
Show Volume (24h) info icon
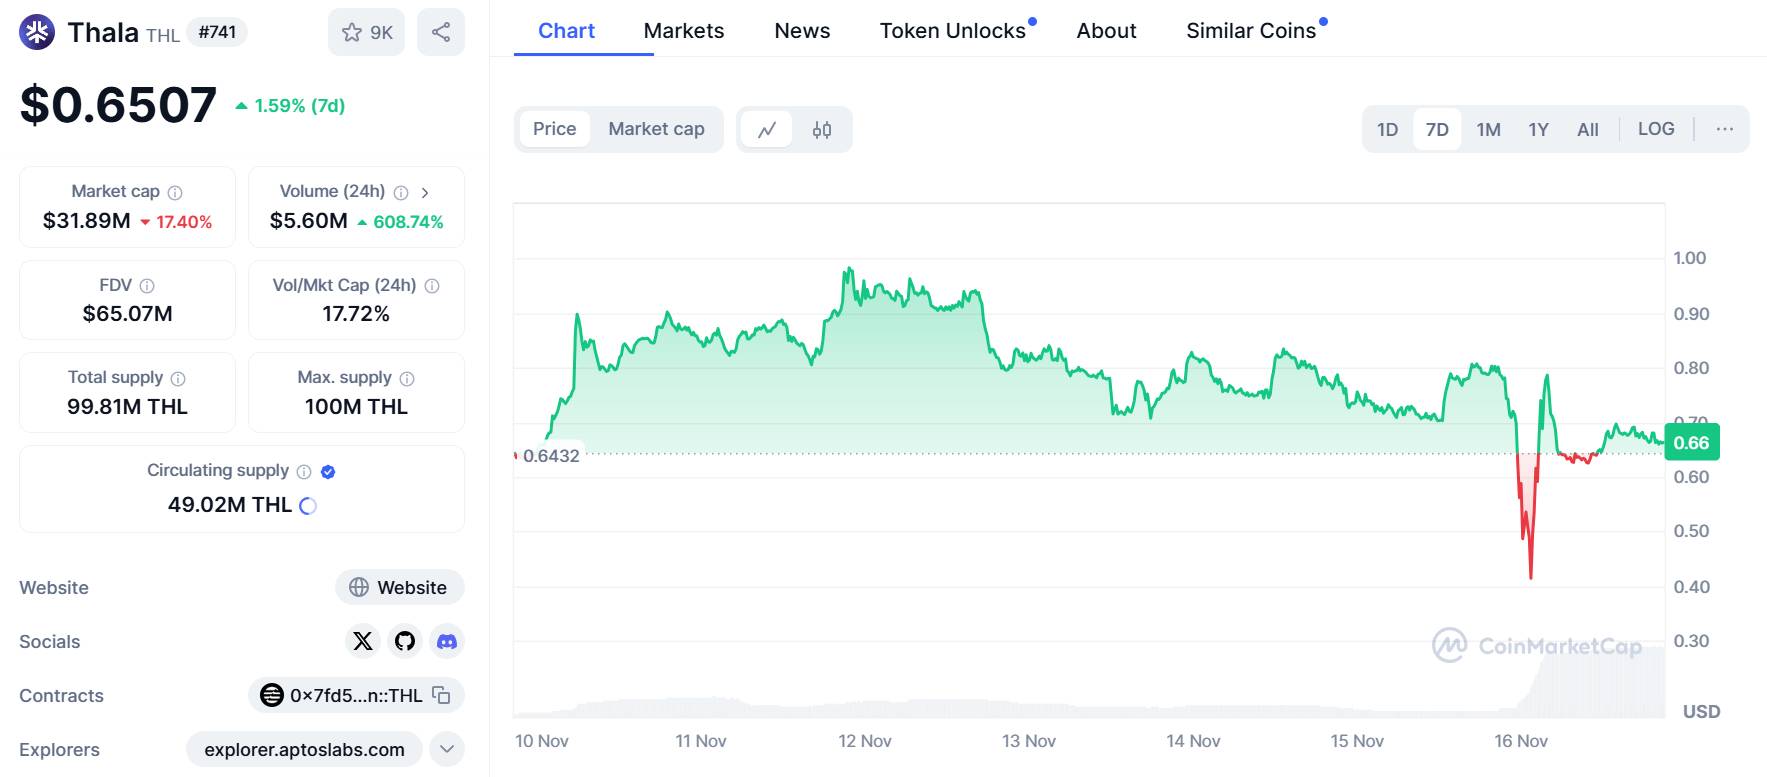click(x=401, y=192)
